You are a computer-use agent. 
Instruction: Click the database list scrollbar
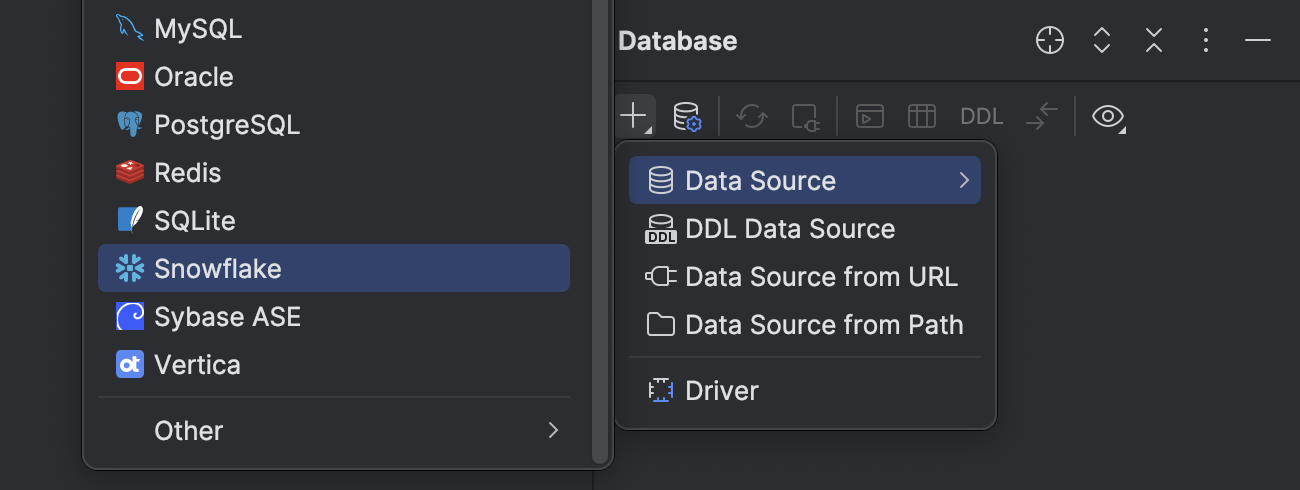point(600,230)
